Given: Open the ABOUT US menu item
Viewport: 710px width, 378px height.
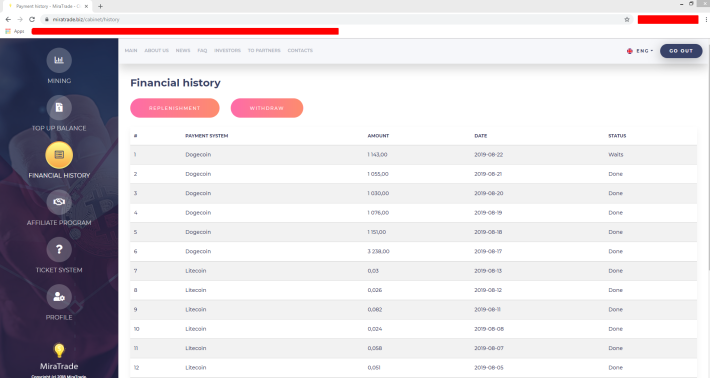Looking at the screenshot, I should (x=157, y=51).
